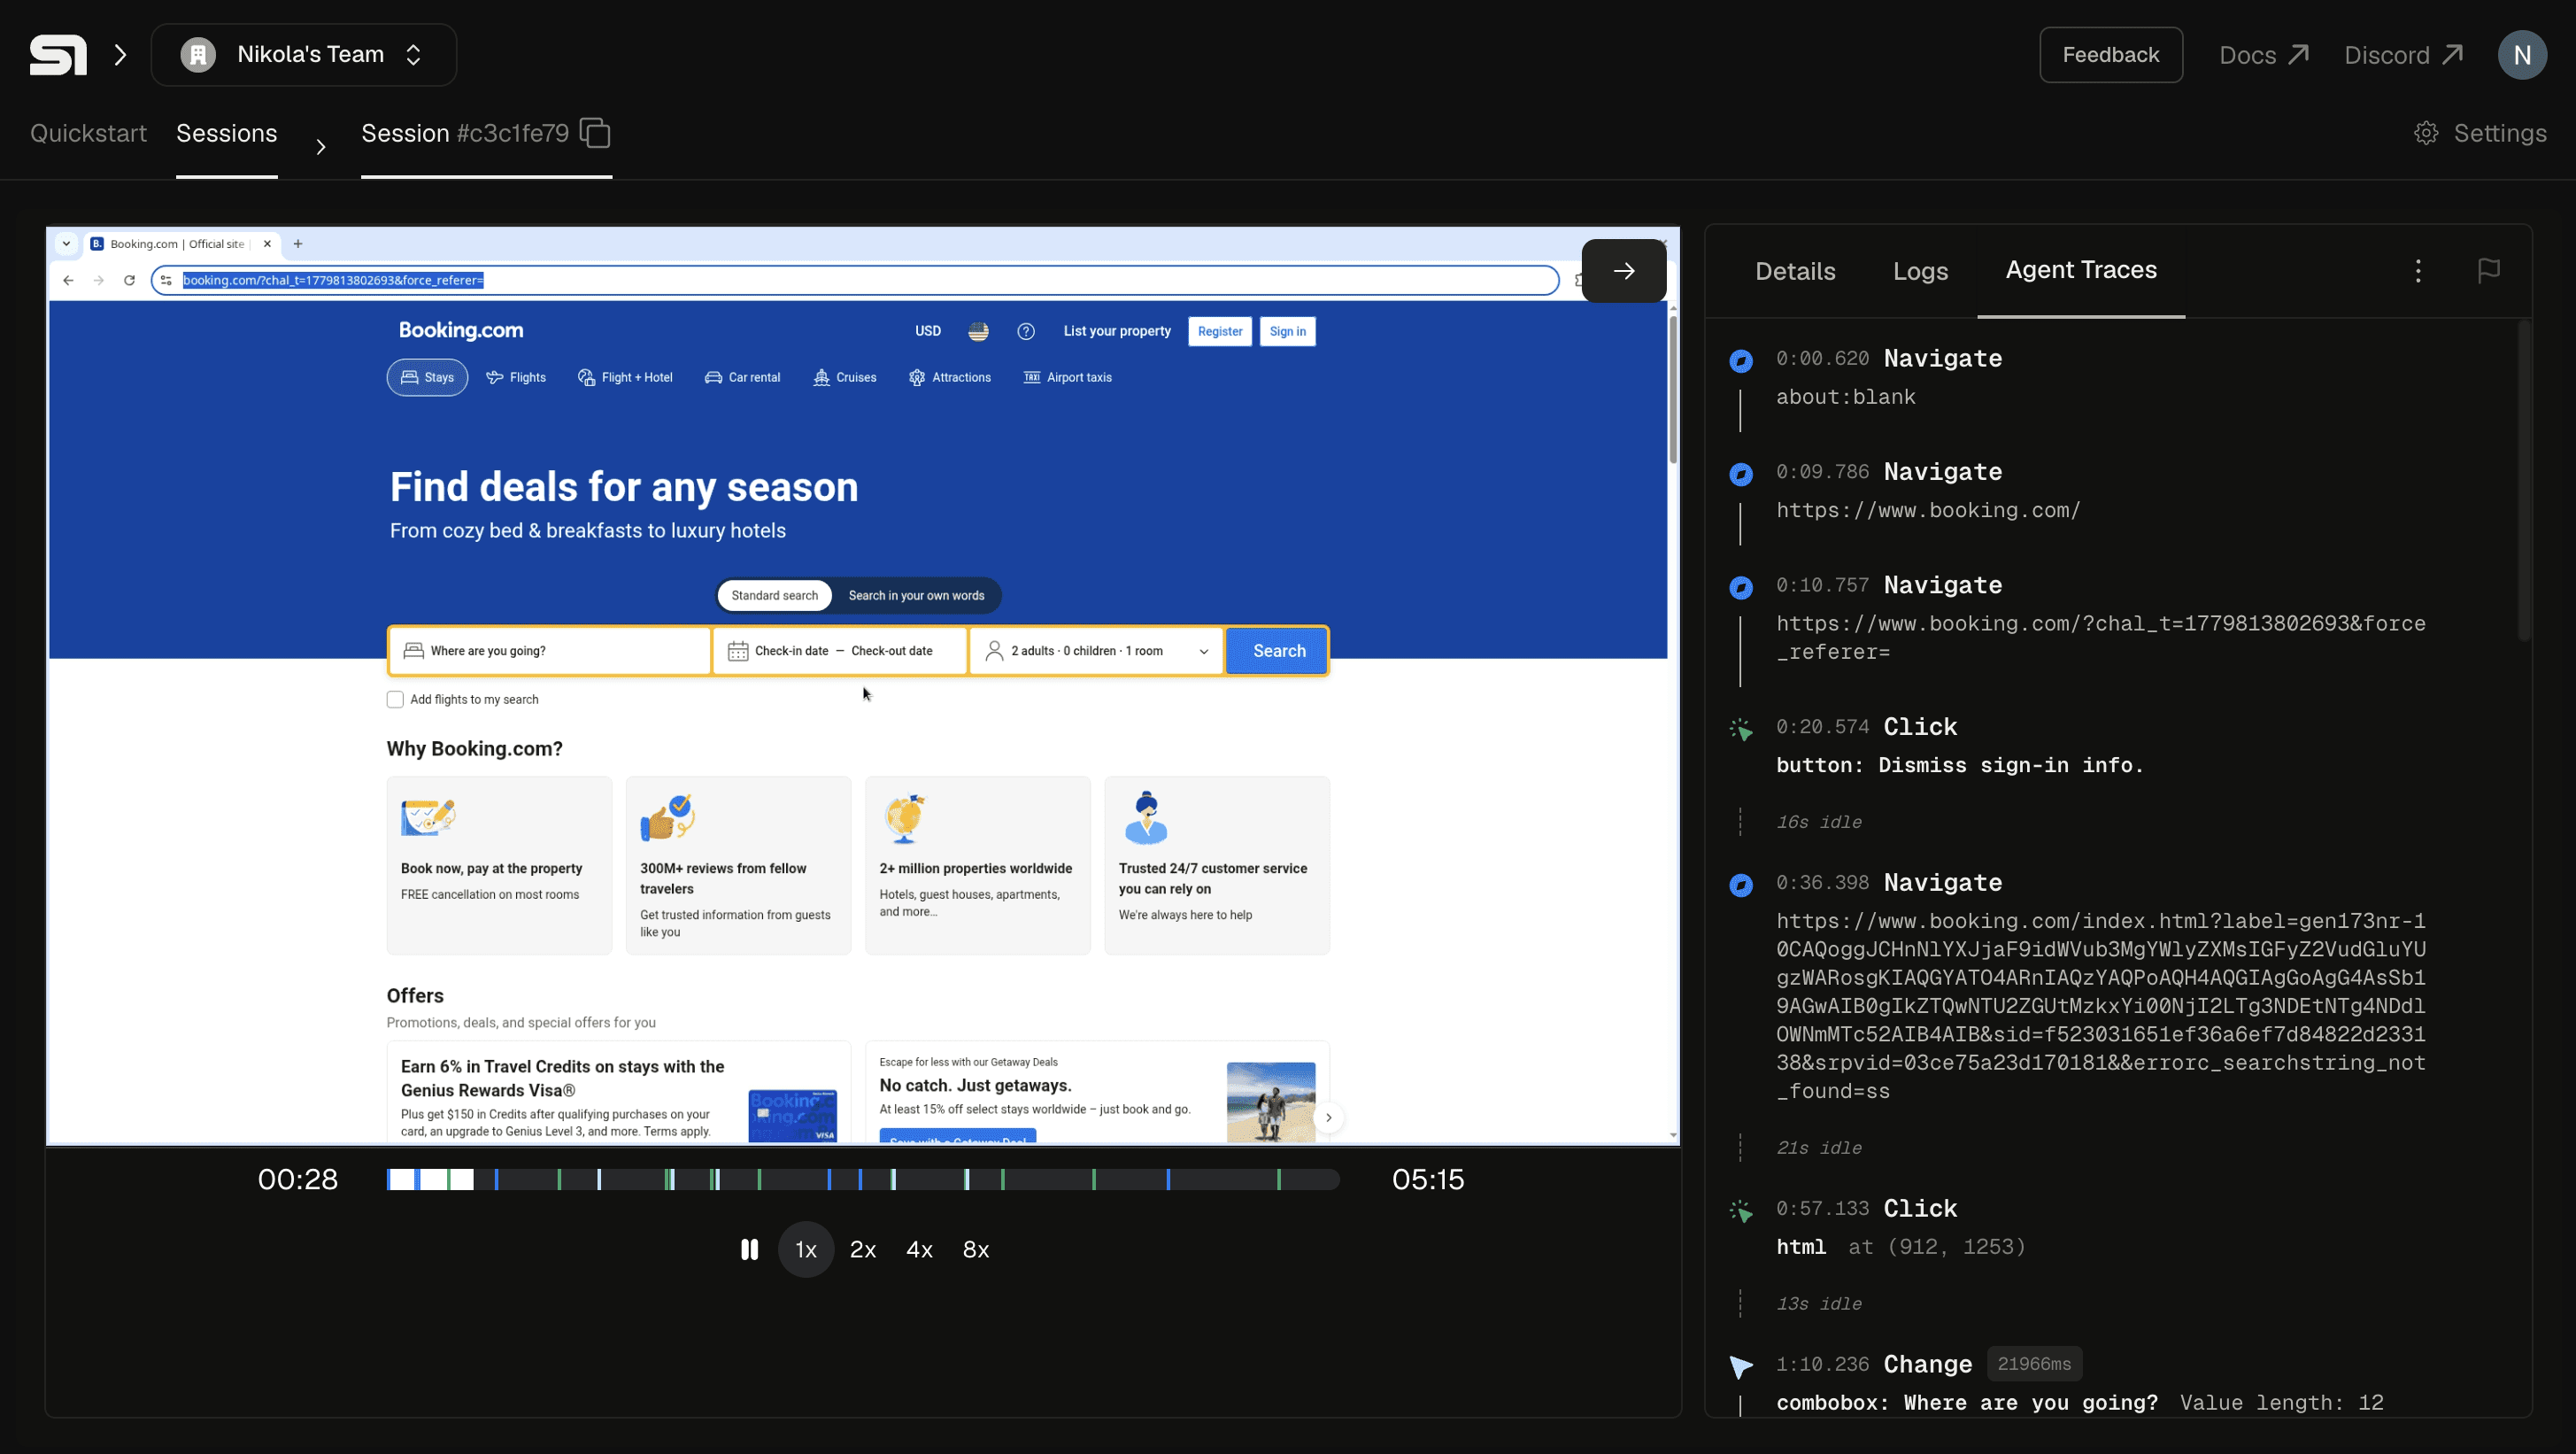Open Booking.com help question mark icon

tap(1026, 331)
